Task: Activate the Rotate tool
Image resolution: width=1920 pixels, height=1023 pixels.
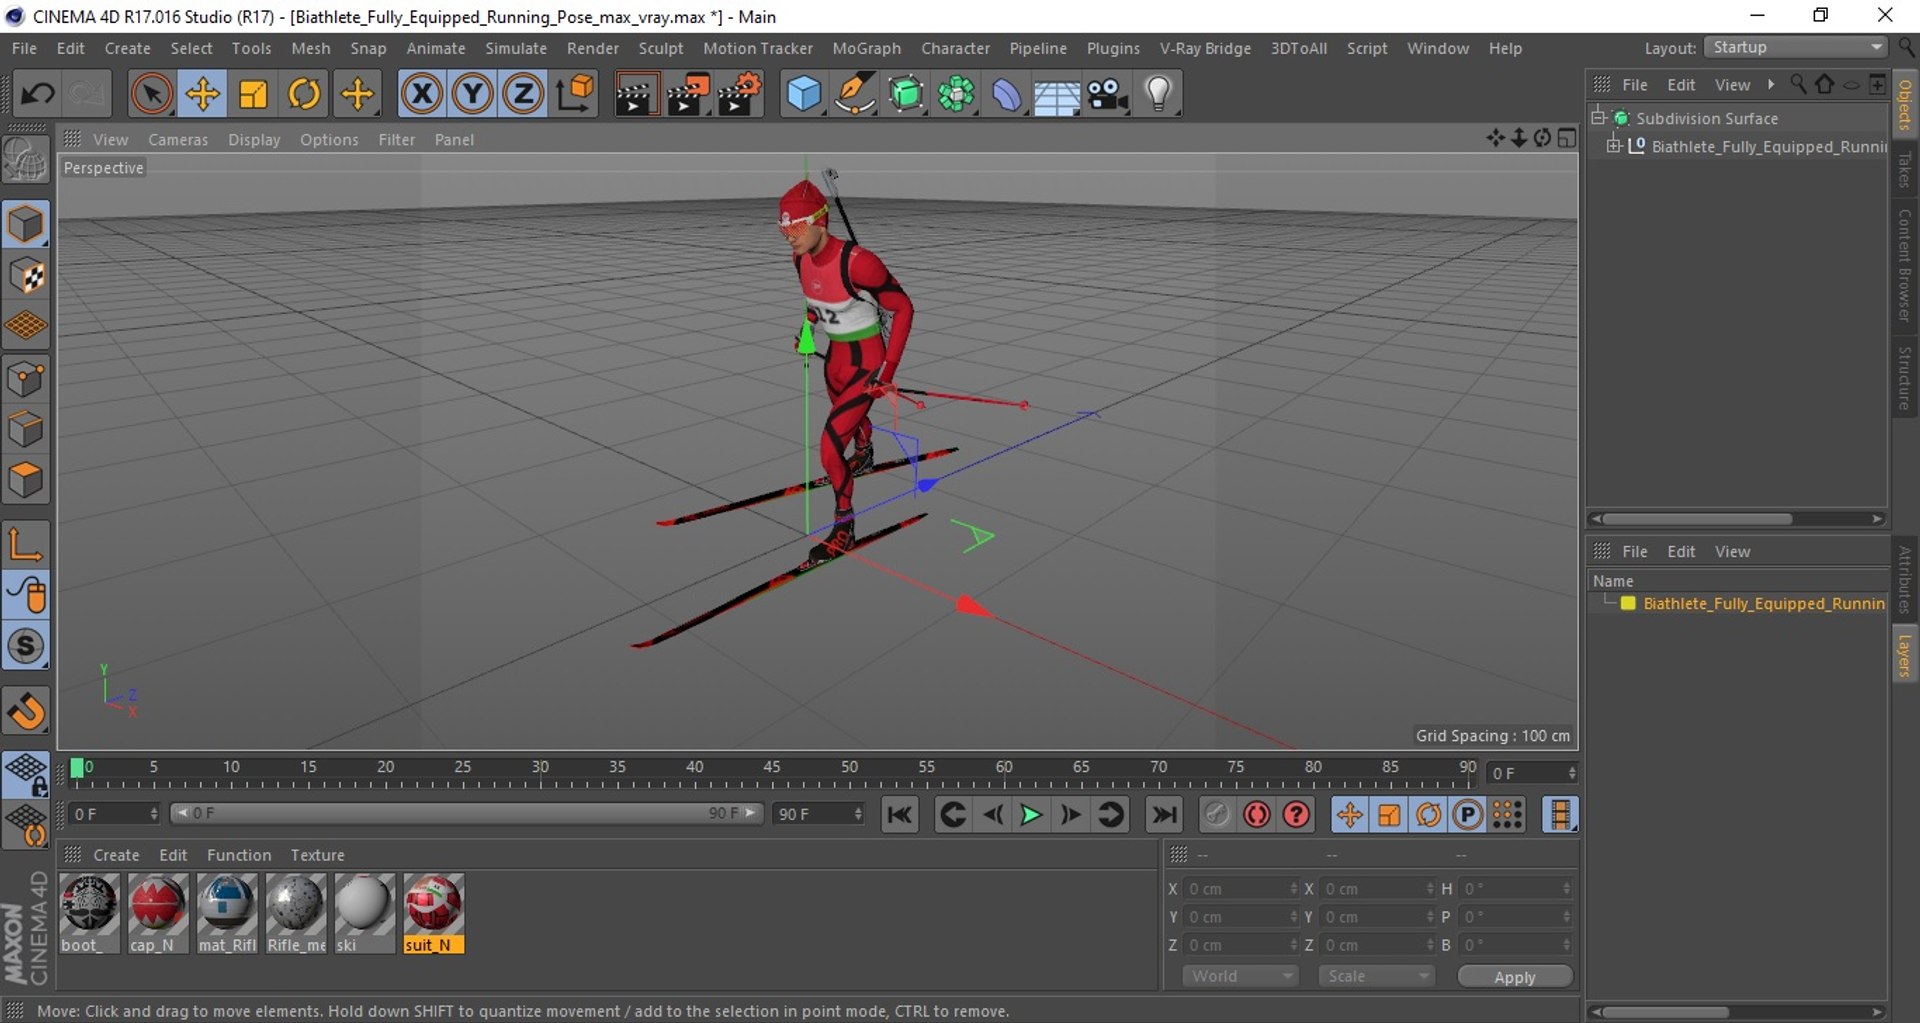Action: 304,94
